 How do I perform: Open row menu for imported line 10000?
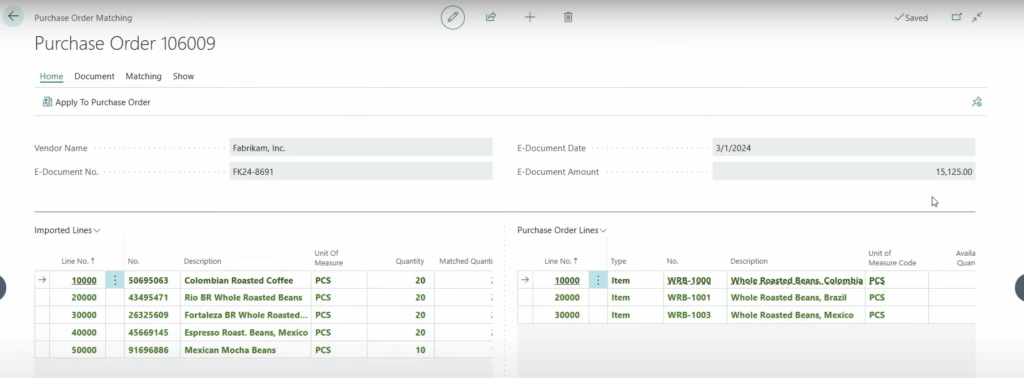coord(115,280)
